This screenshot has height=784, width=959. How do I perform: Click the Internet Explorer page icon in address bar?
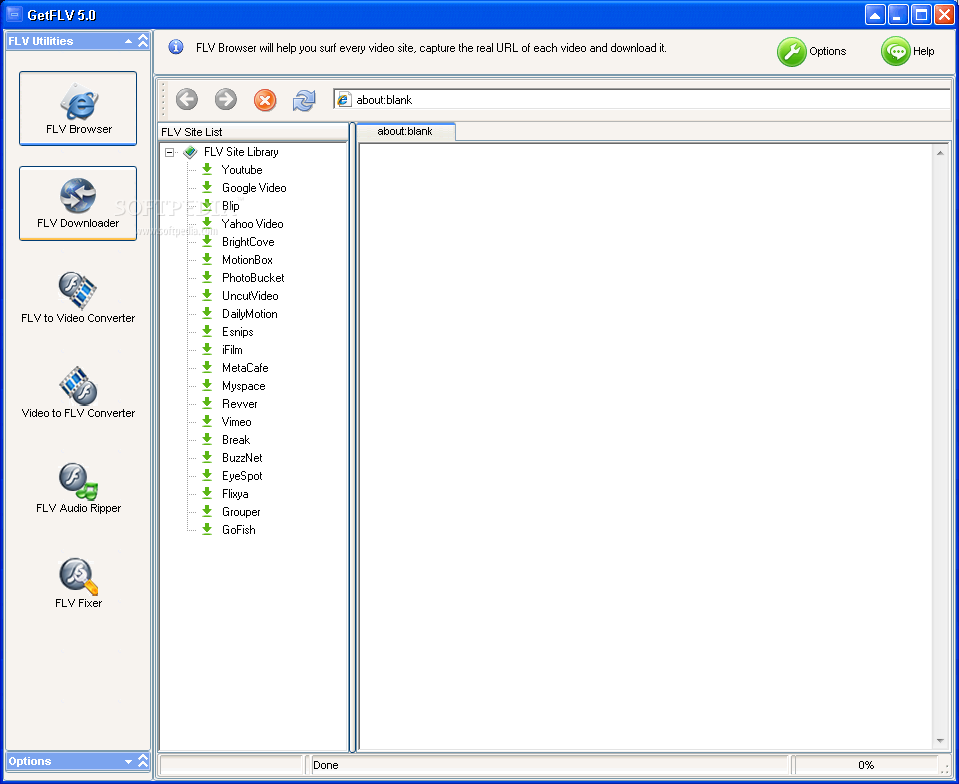point(344,99)
